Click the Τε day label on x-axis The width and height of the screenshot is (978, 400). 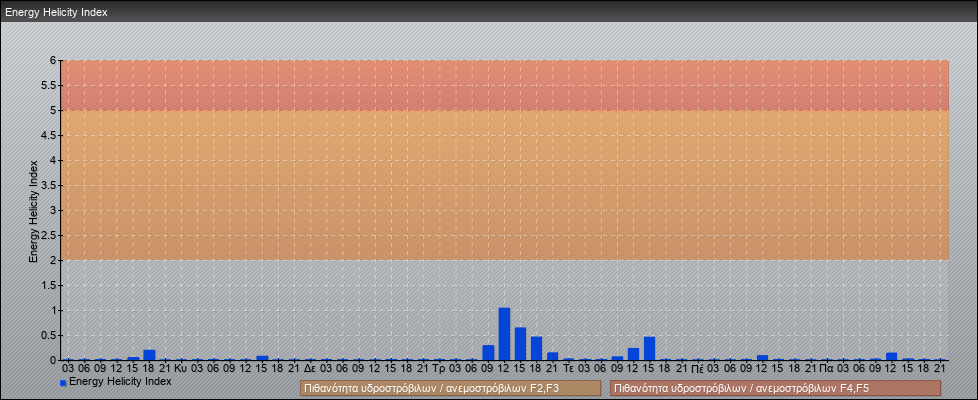(x=568, y=368)
